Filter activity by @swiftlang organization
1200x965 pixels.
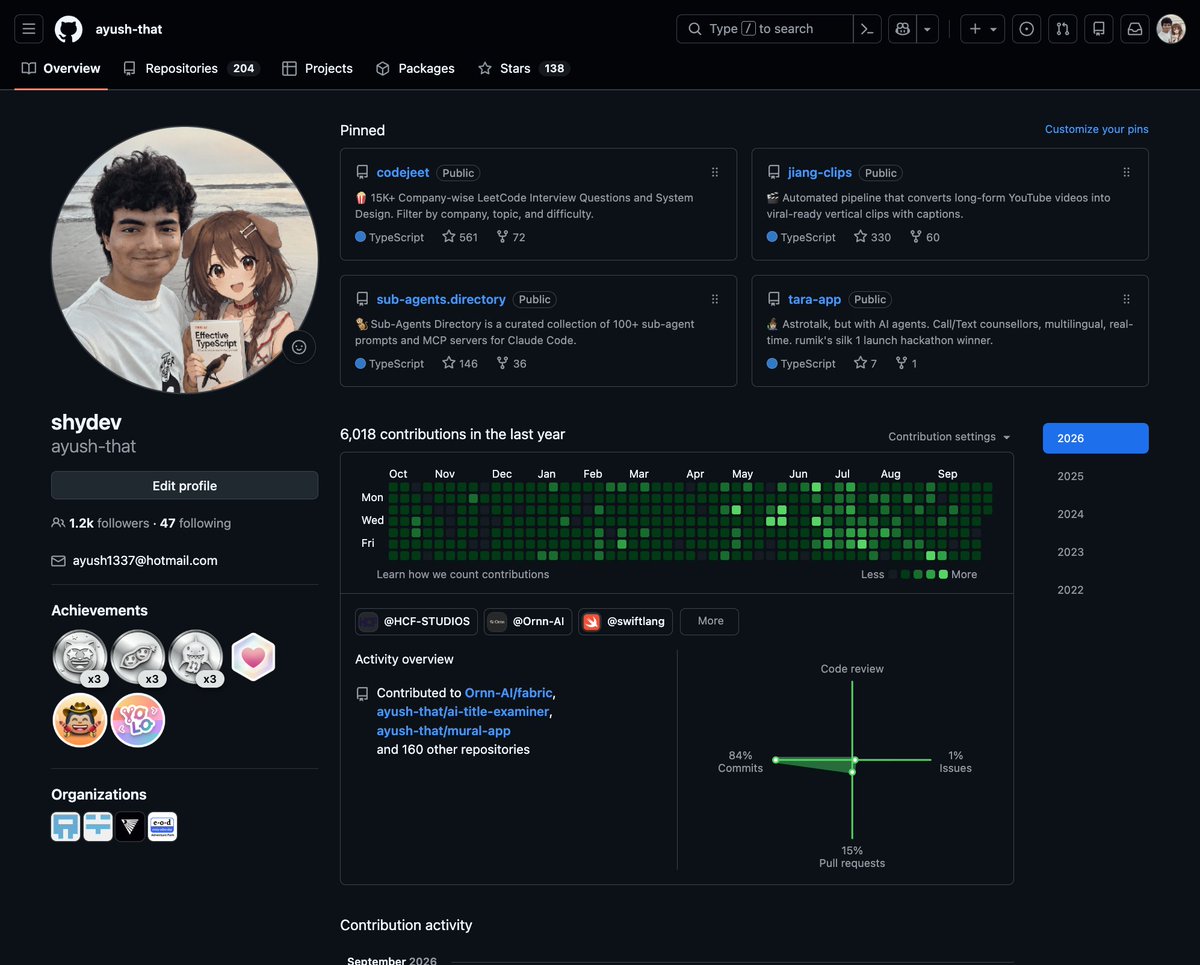[626, 621]
